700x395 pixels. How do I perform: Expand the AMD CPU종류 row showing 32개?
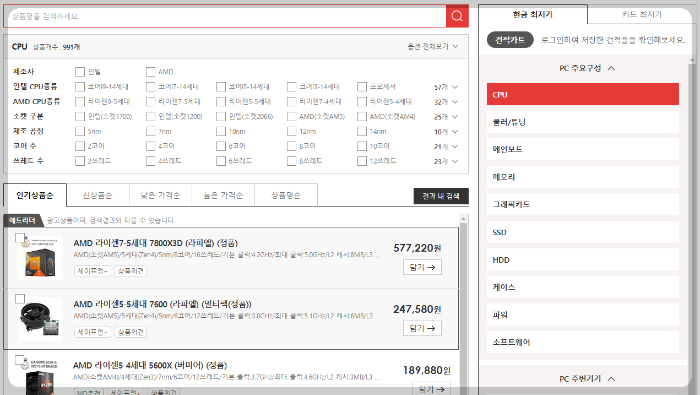click(x=446, y=102)
